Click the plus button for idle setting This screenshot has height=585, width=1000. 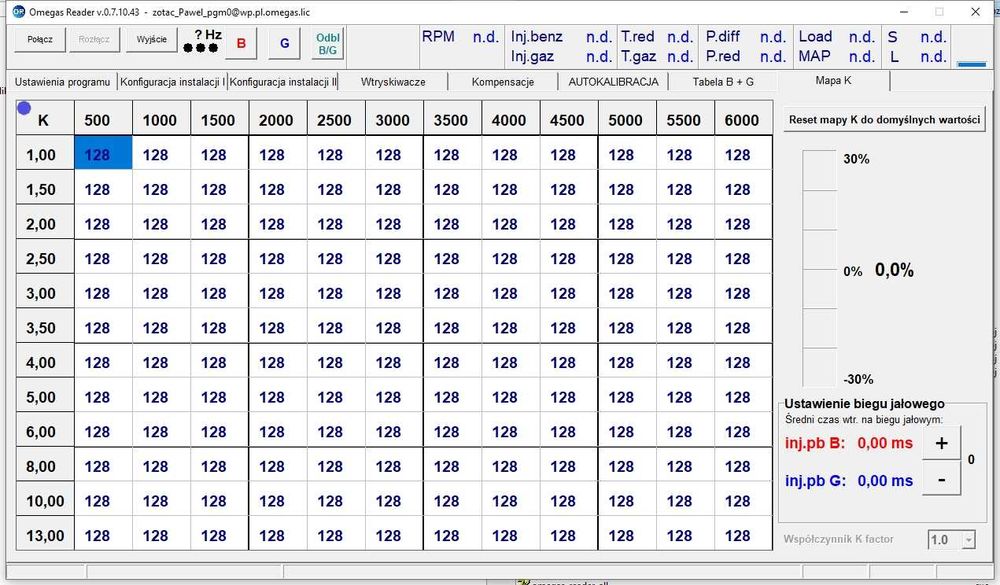941,443
